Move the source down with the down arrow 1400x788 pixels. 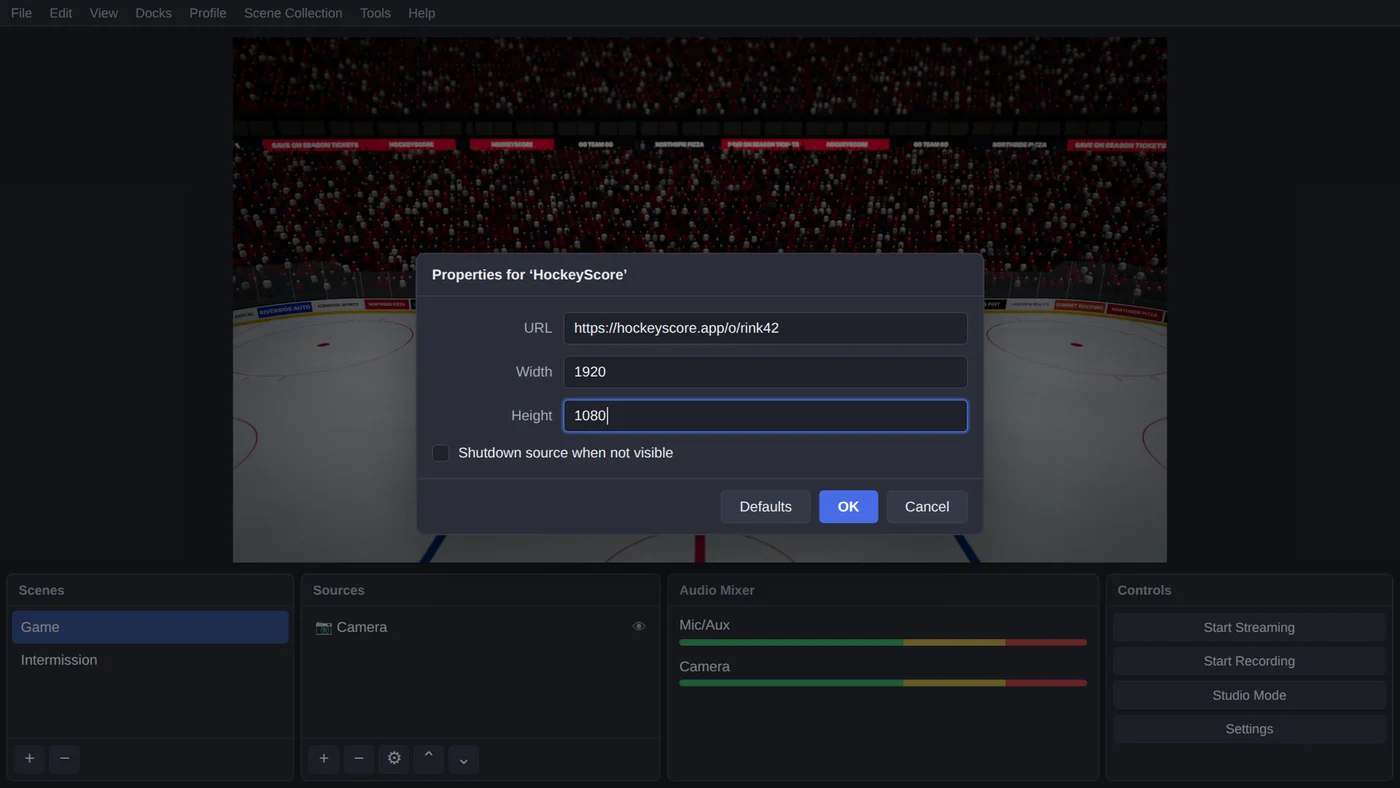pyautogui.click(x=464, y=759)
